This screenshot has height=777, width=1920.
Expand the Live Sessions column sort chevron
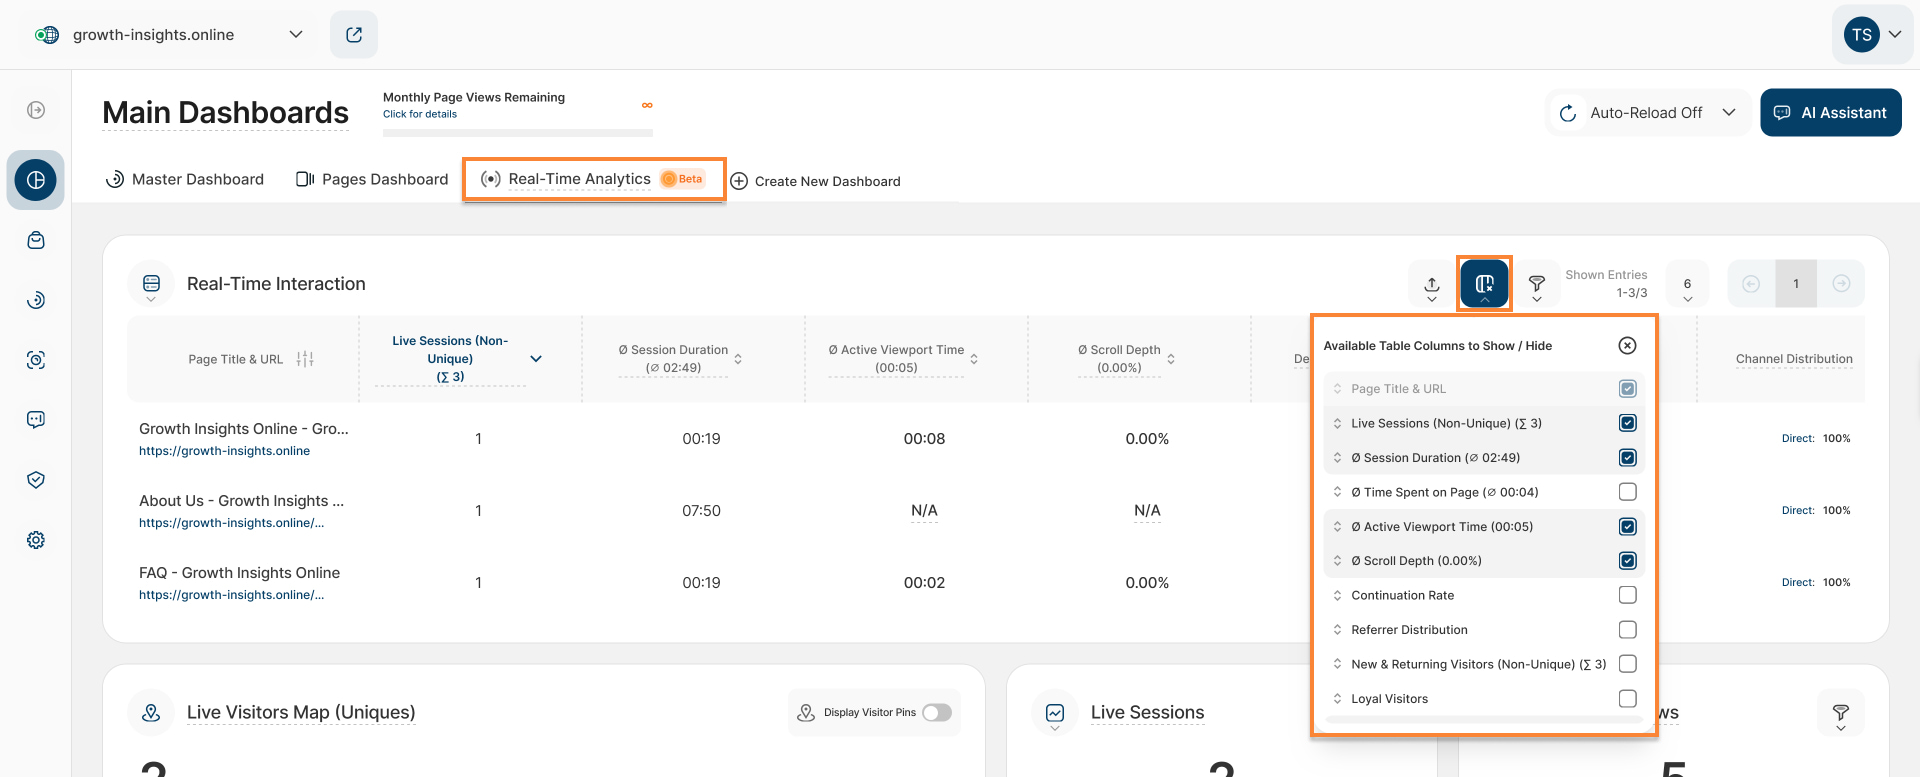(536, 359)
